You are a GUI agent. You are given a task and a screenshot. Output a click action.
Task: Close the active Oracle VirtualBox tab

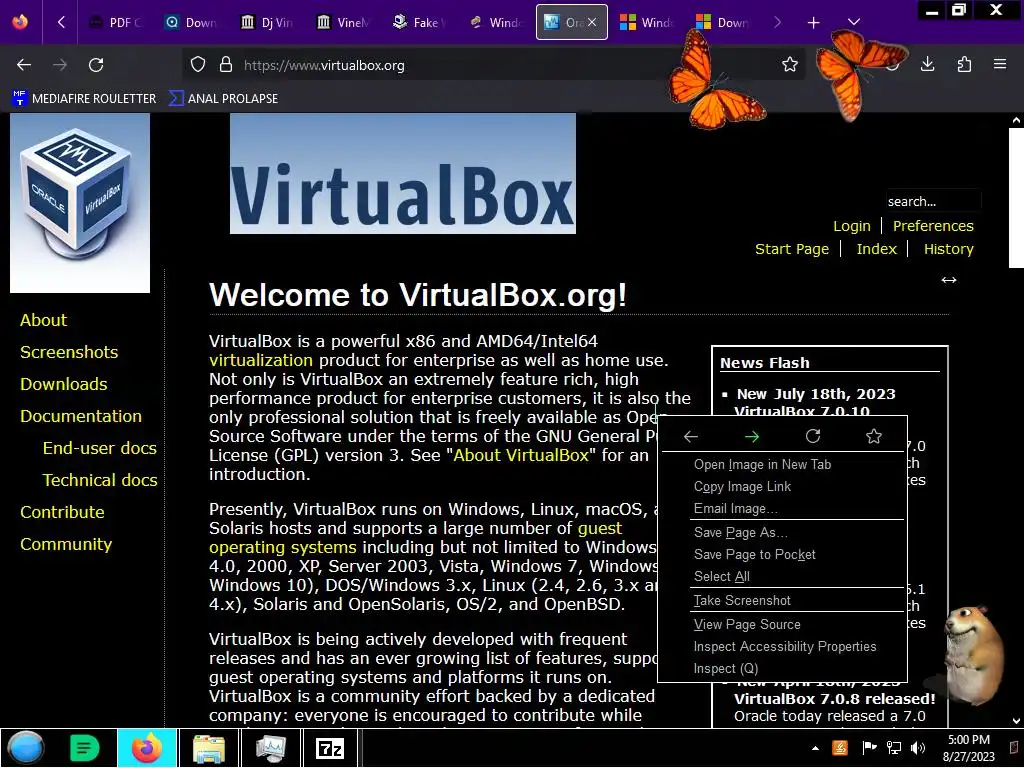coord(592,22)
